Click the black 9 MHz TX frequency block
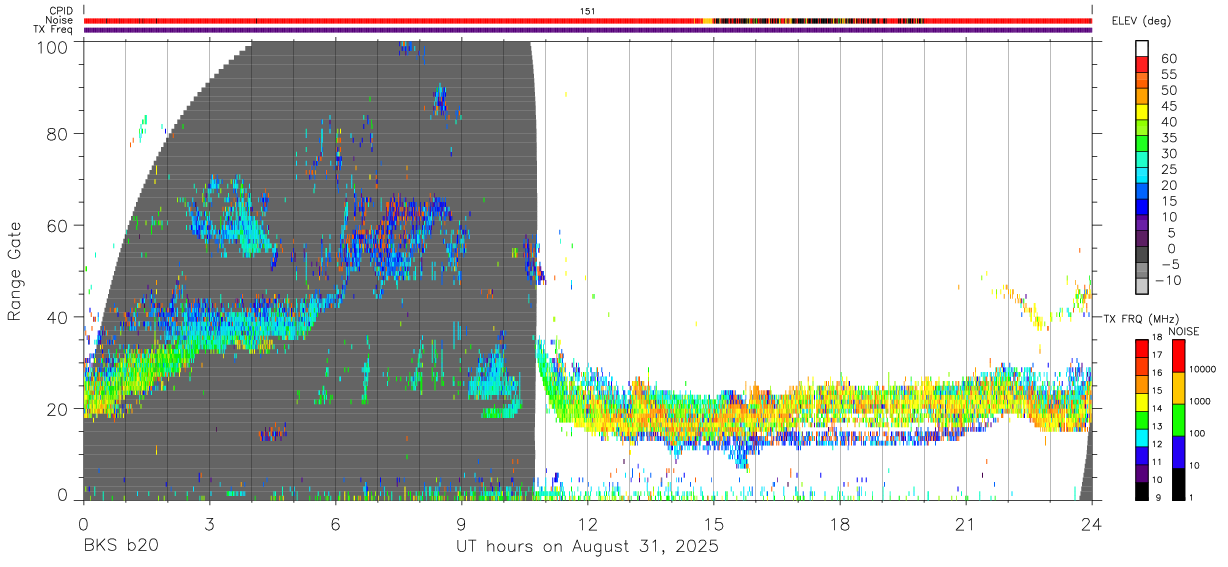The width and height of the screenshot is (1228, 567). (1142, 492)
